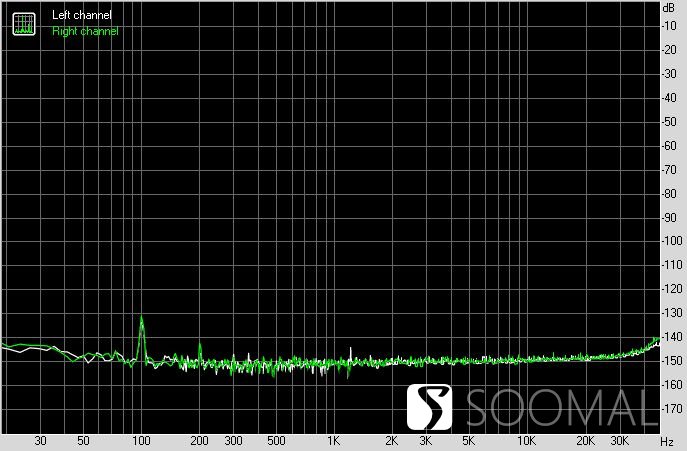Click the -110 dB axis label
687x451 pixels.
point(673,265)
